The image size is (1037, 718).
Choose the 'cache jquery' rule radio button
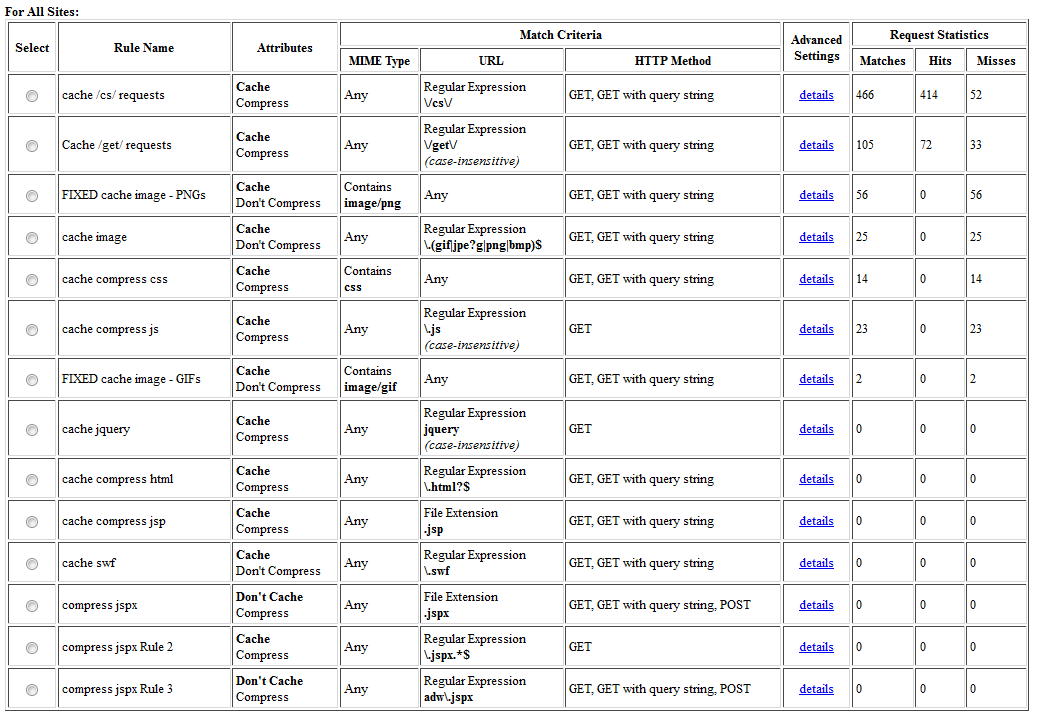pos(32,430)
